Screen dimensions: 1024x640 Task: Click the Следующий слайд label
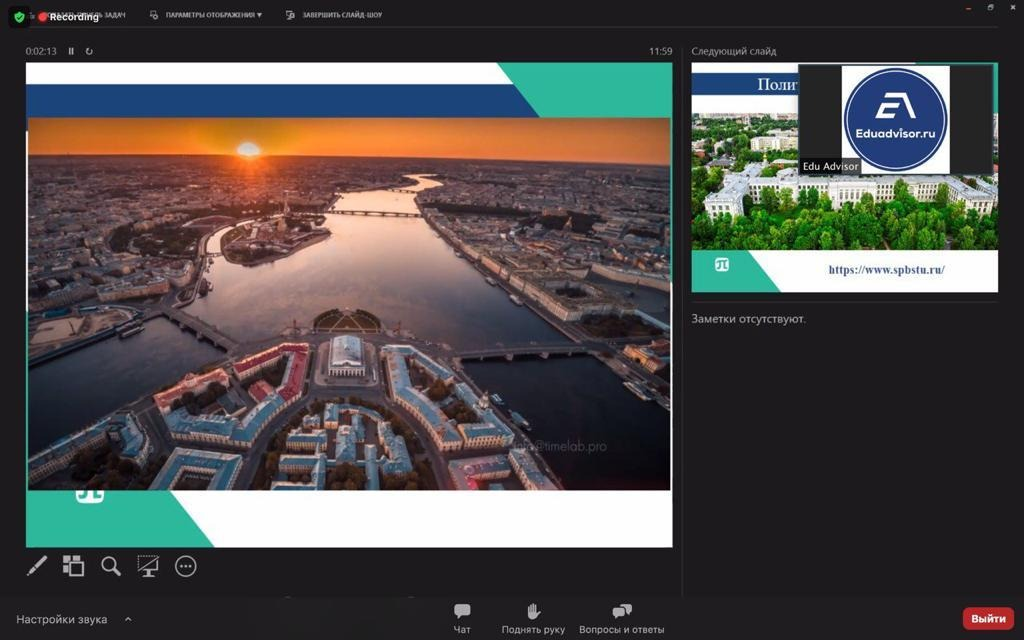pyautogui.click(x=733, y=51)
